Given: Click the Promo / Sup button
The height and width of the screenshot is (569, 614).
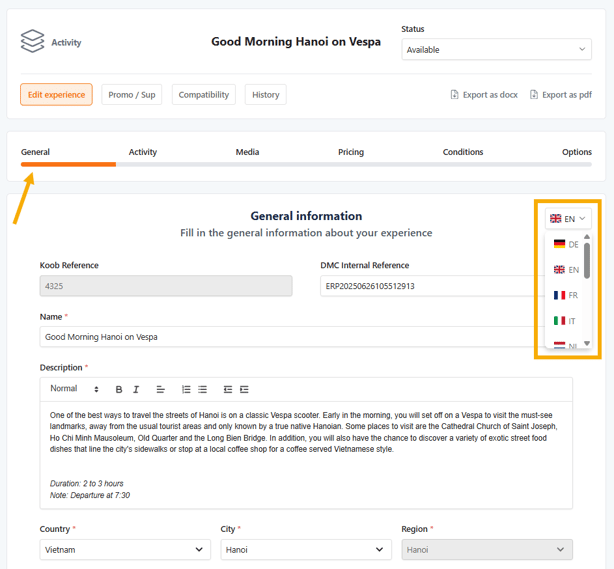Looking at the screenshot, I should tap(131, 95).
